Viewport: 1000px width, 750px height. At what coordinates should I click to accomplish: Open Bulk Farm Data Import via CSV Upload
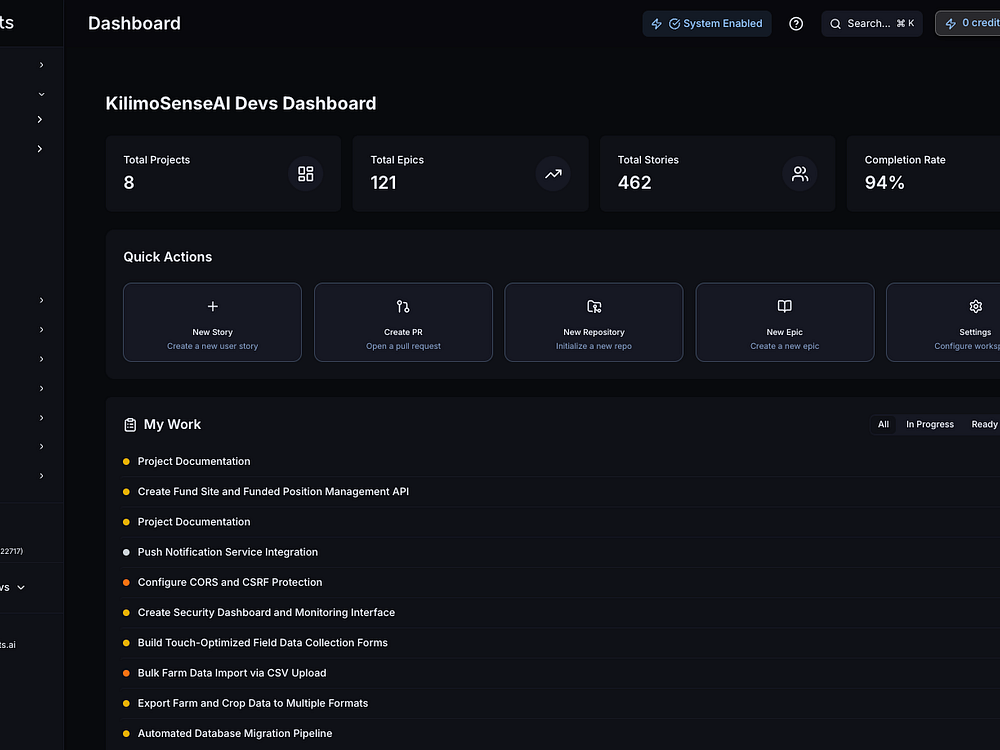pyautogui.click(x=232, y=673)
